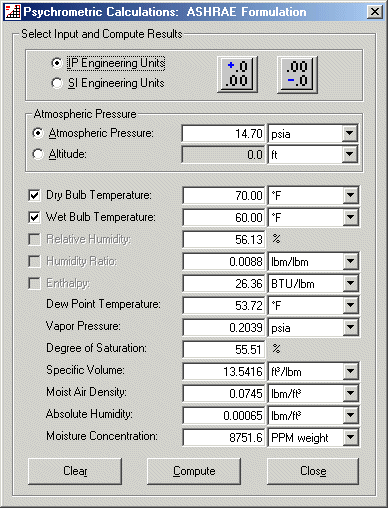Click the Moisture Concentration label

coord(102,436)
